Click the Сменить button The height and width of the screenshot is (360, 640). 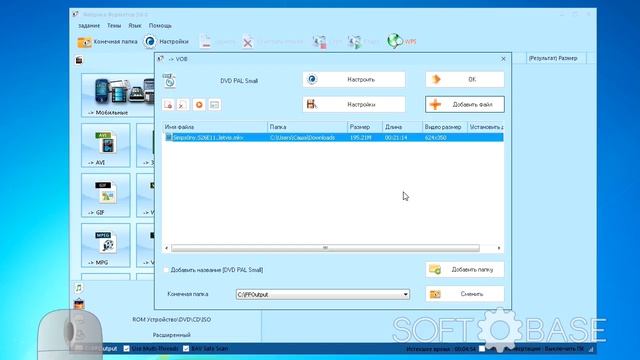click(464, 294)
